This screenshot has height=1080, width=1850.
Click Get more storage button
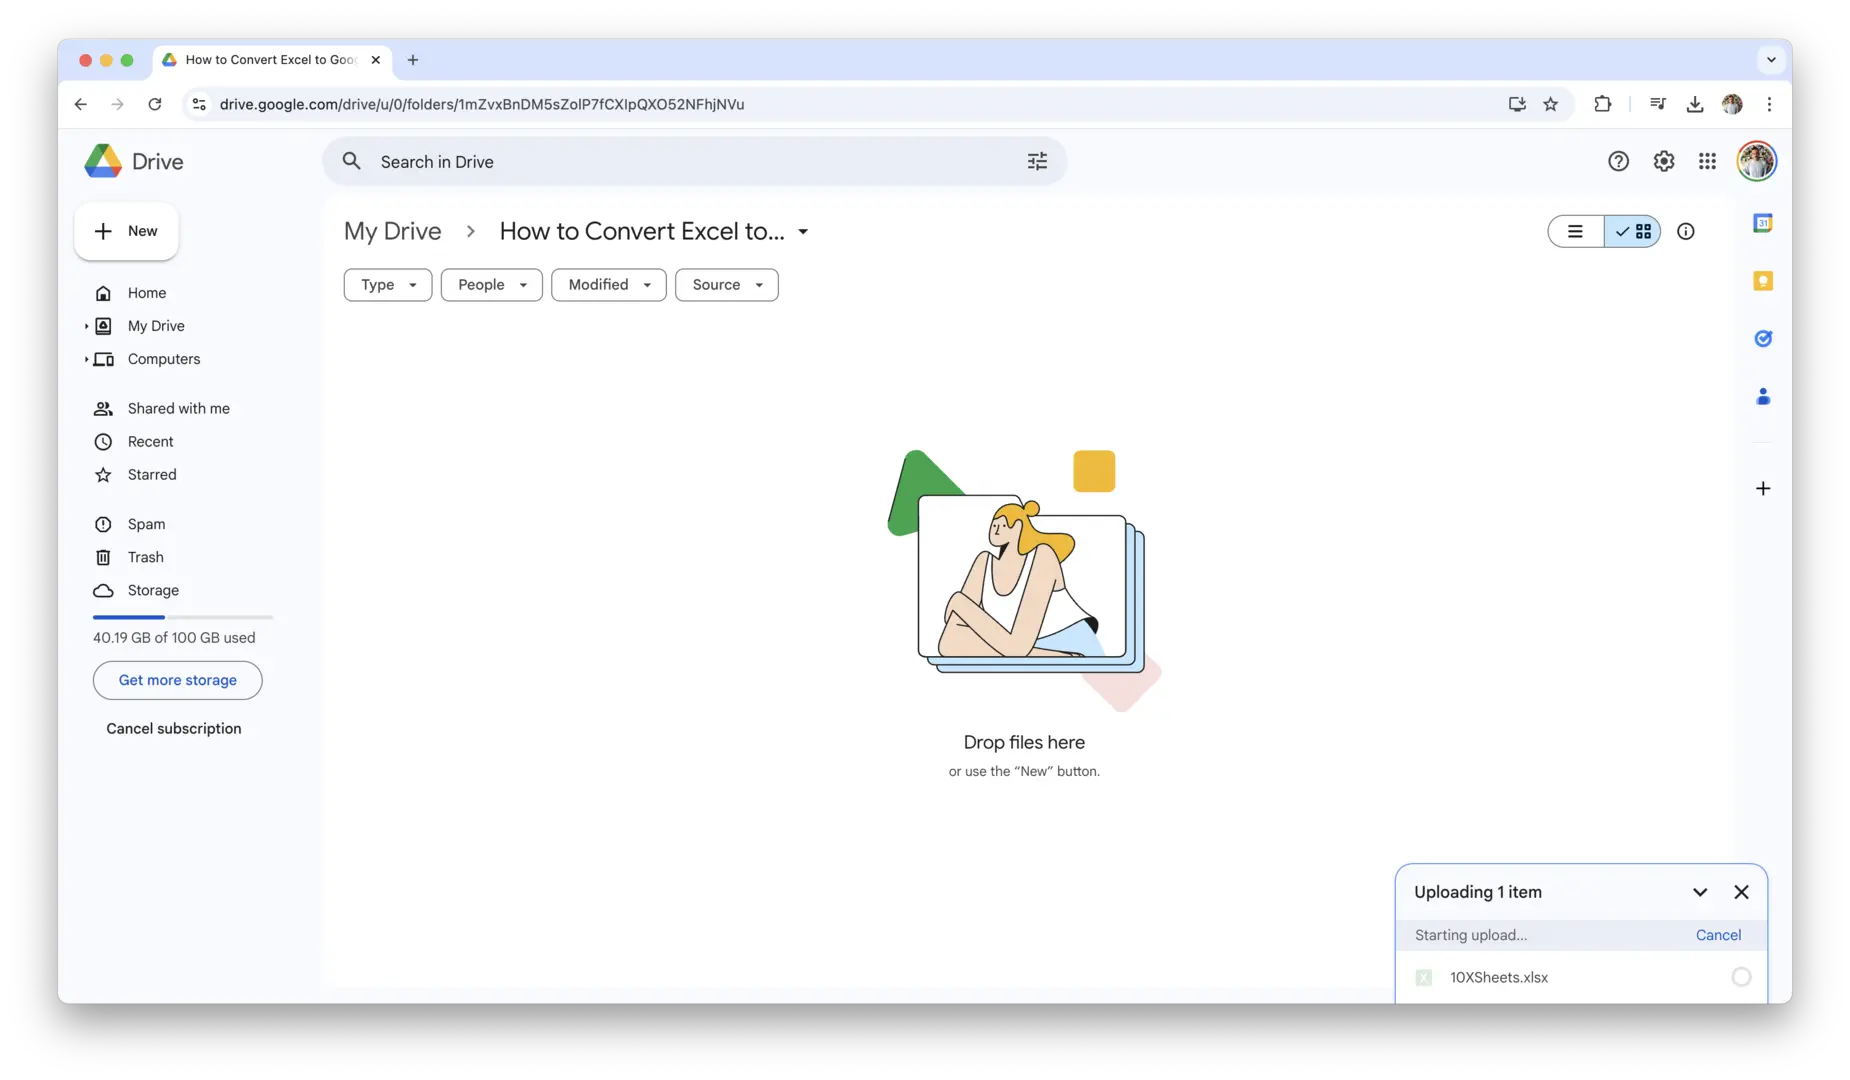177,680
